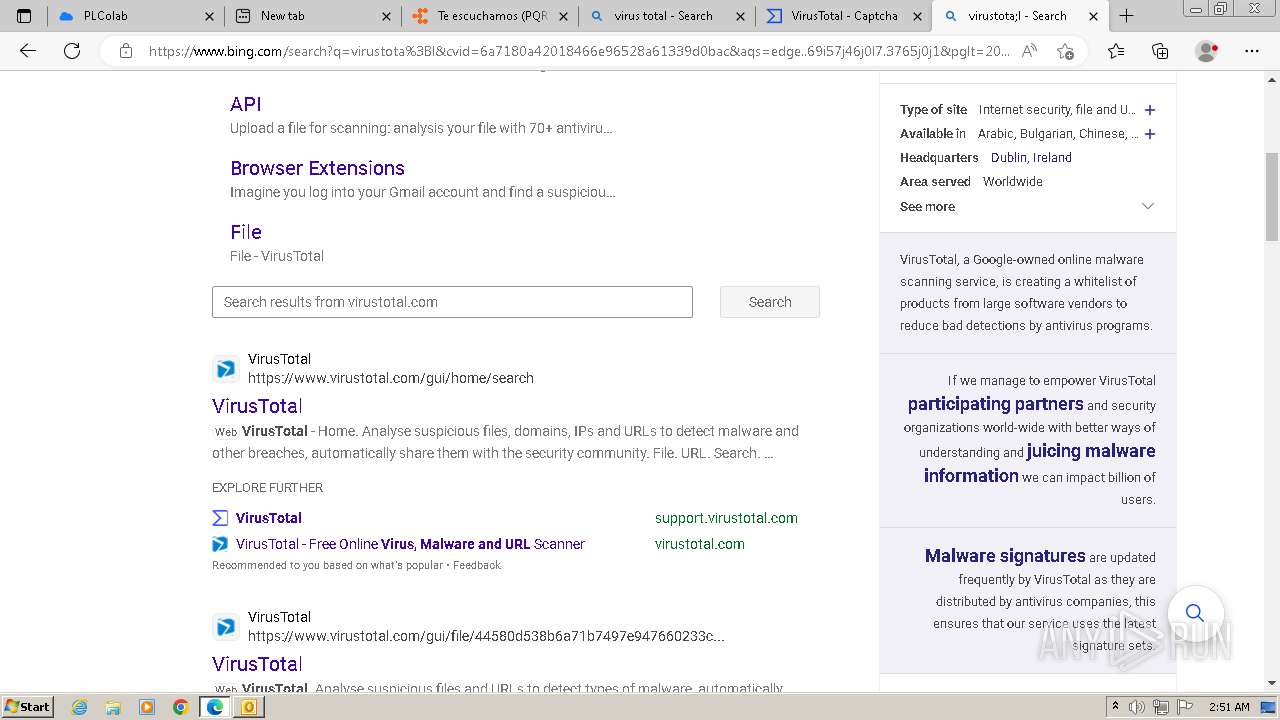The width and height of the screenshot is (1280, 720).
Task: Click 'Area served Worldwide' text
Action: (x=971, y=182)
